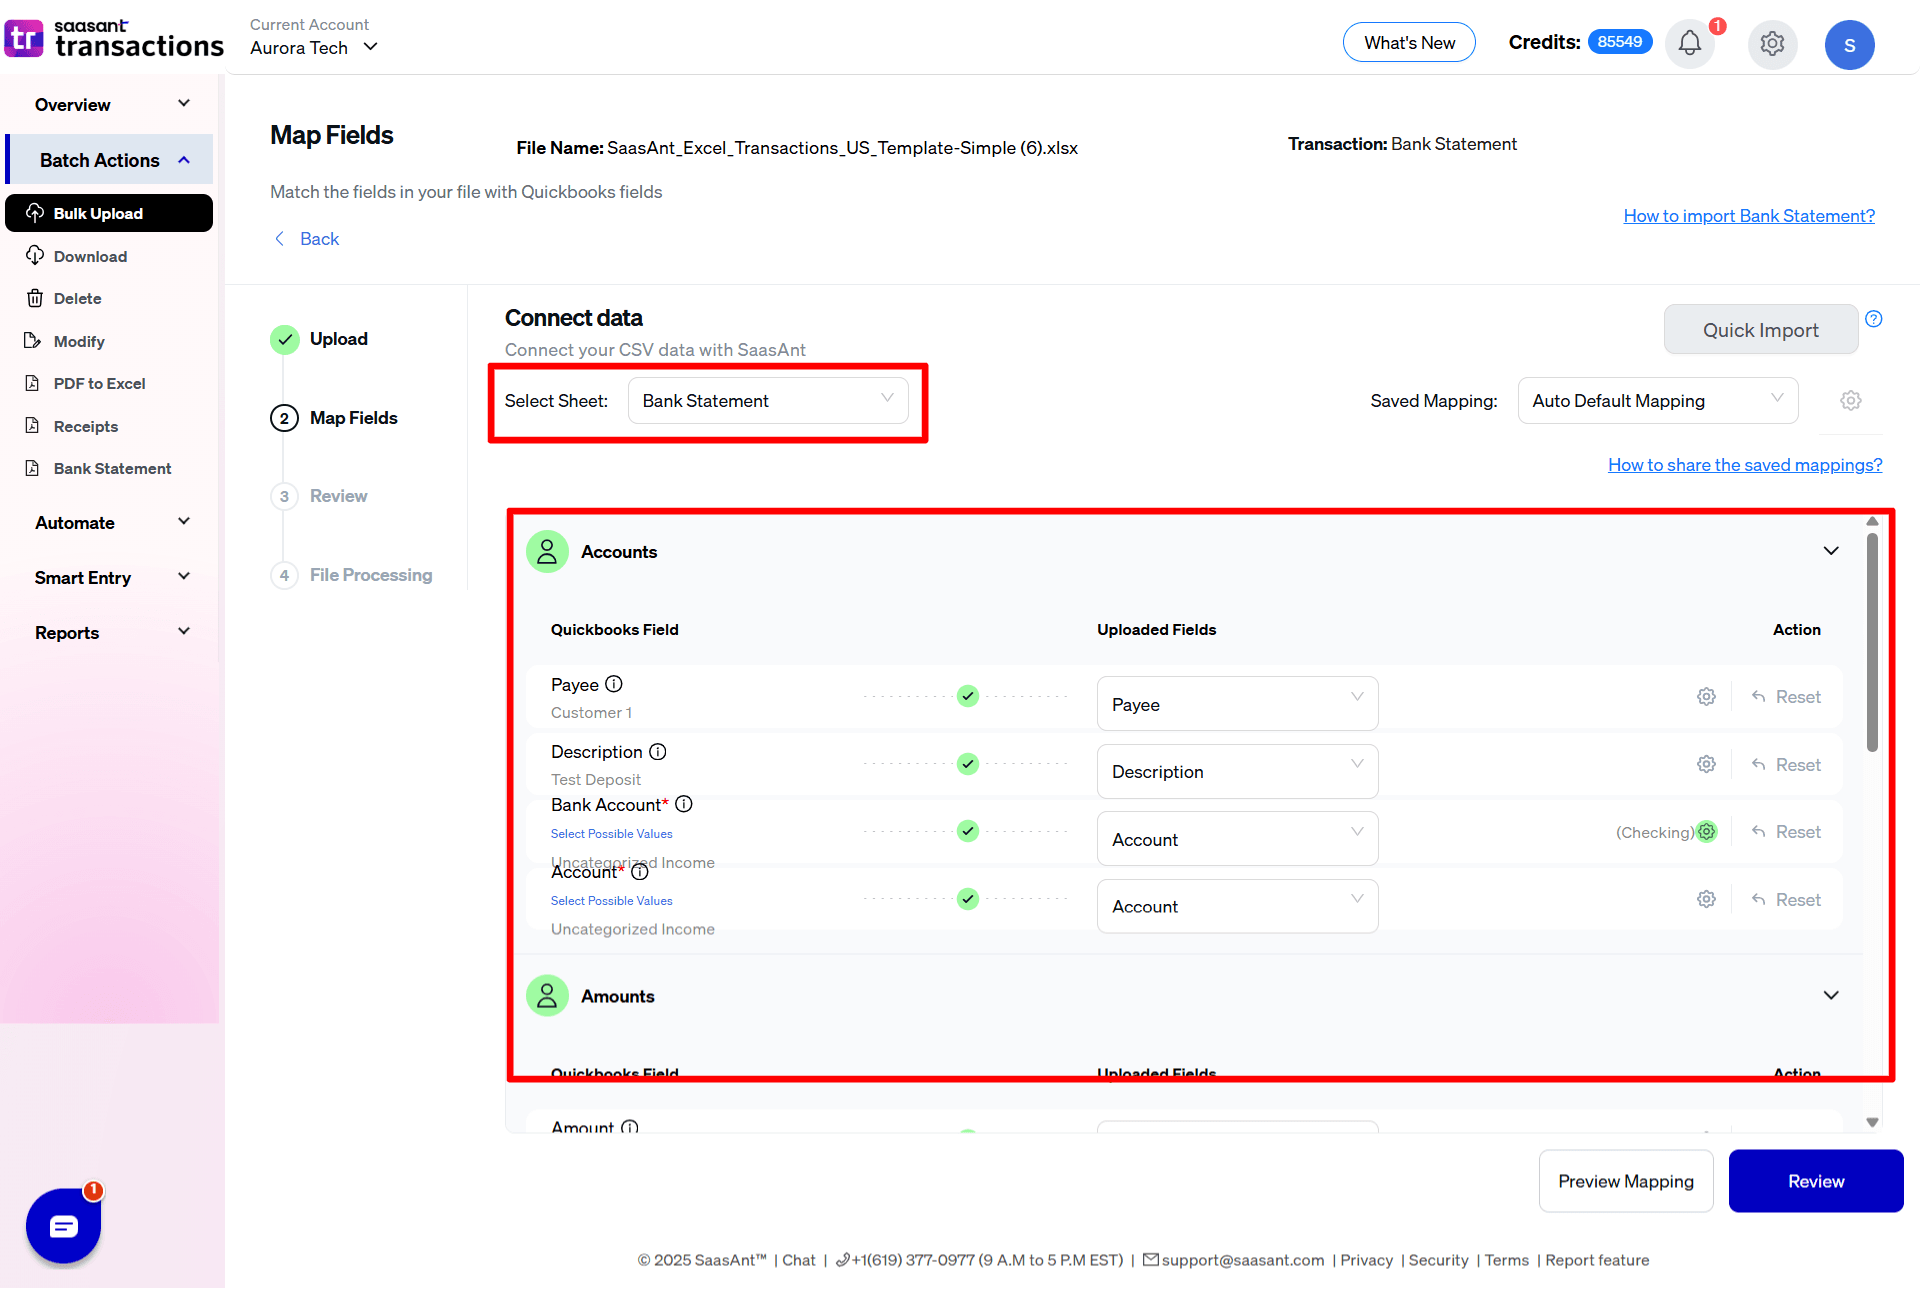Click the What's New button
Image resolution: width=1920 pixels, height=1290 pixels.
(x=1409, y=42)
